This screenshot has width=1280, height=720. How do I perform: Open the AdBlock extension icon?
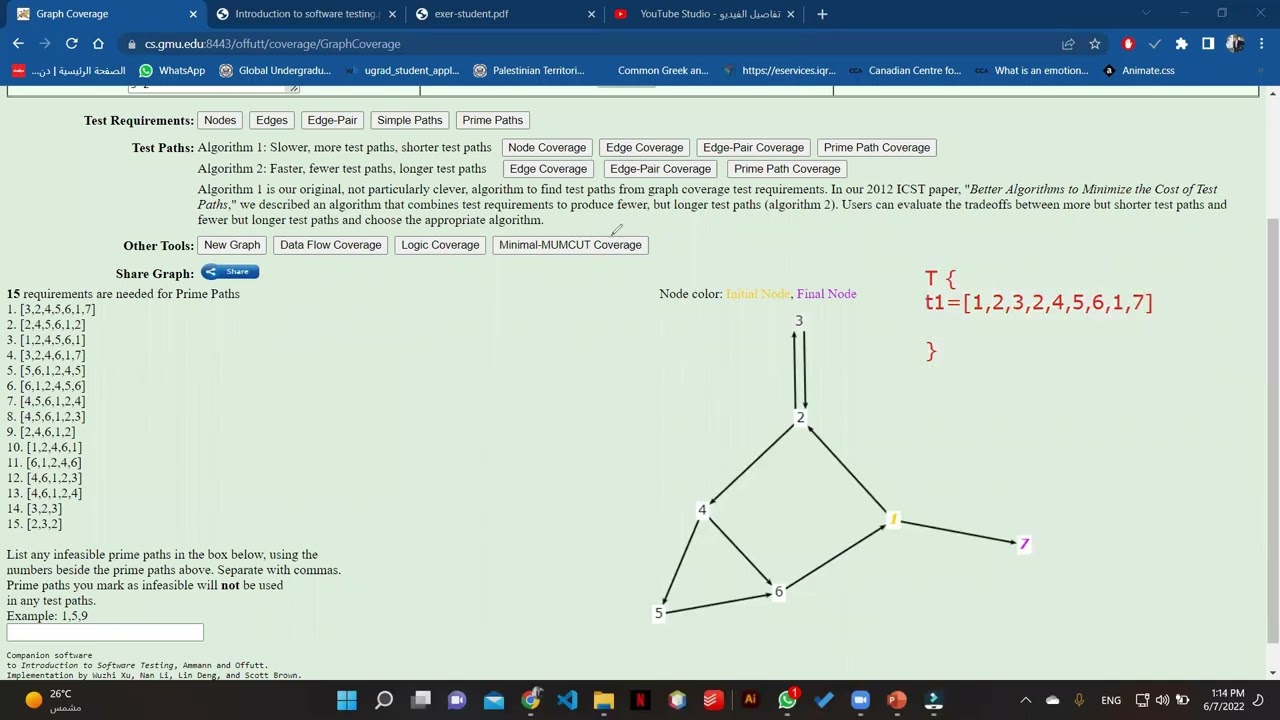tap(1128, 44)
